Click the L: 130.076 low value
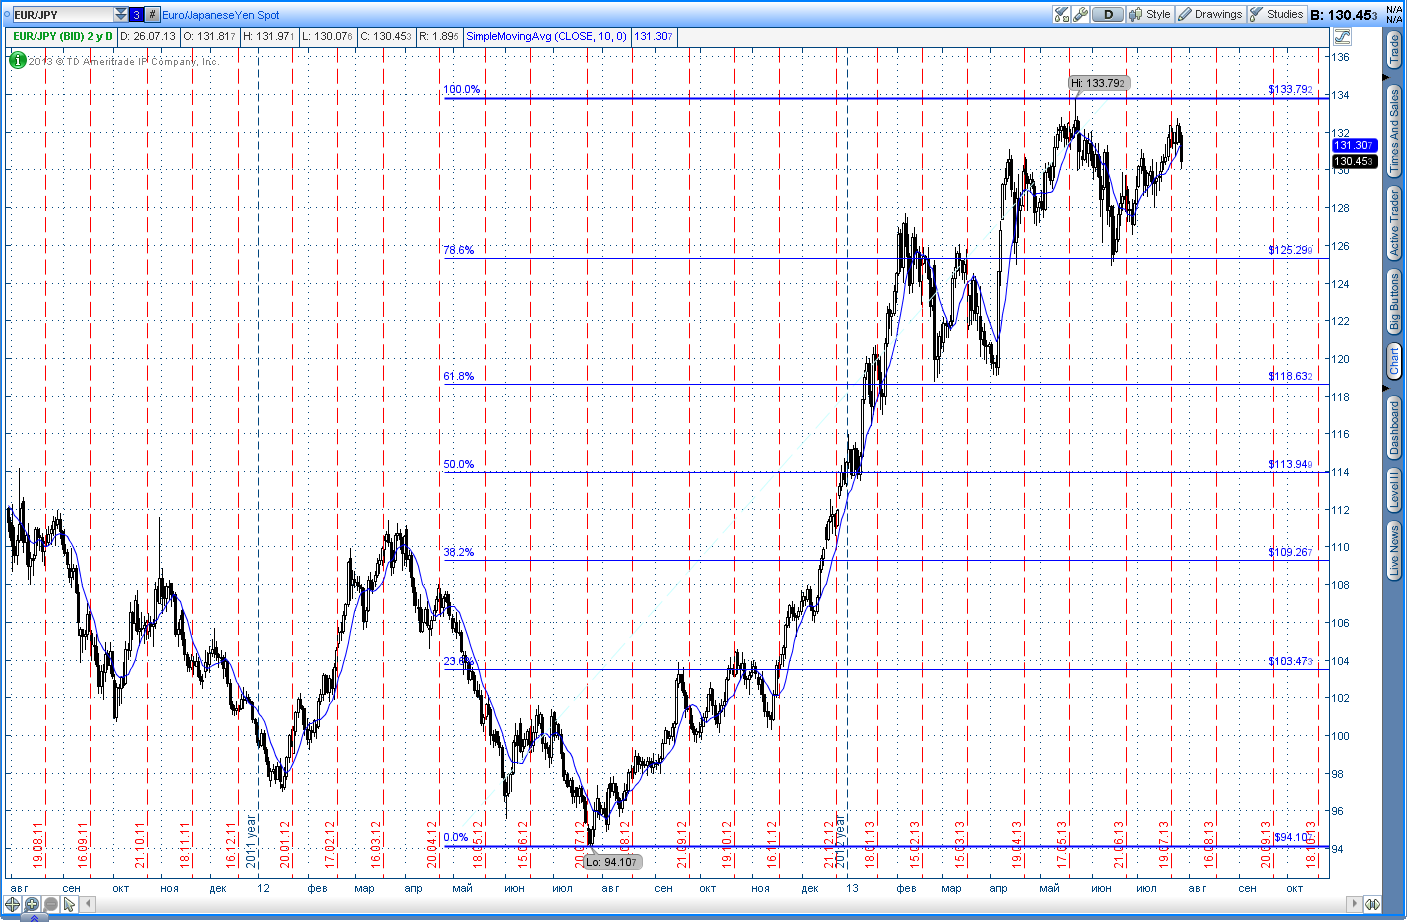This screenshot has height=922, width=1407. pyautogui.click(x=327, y=36)
